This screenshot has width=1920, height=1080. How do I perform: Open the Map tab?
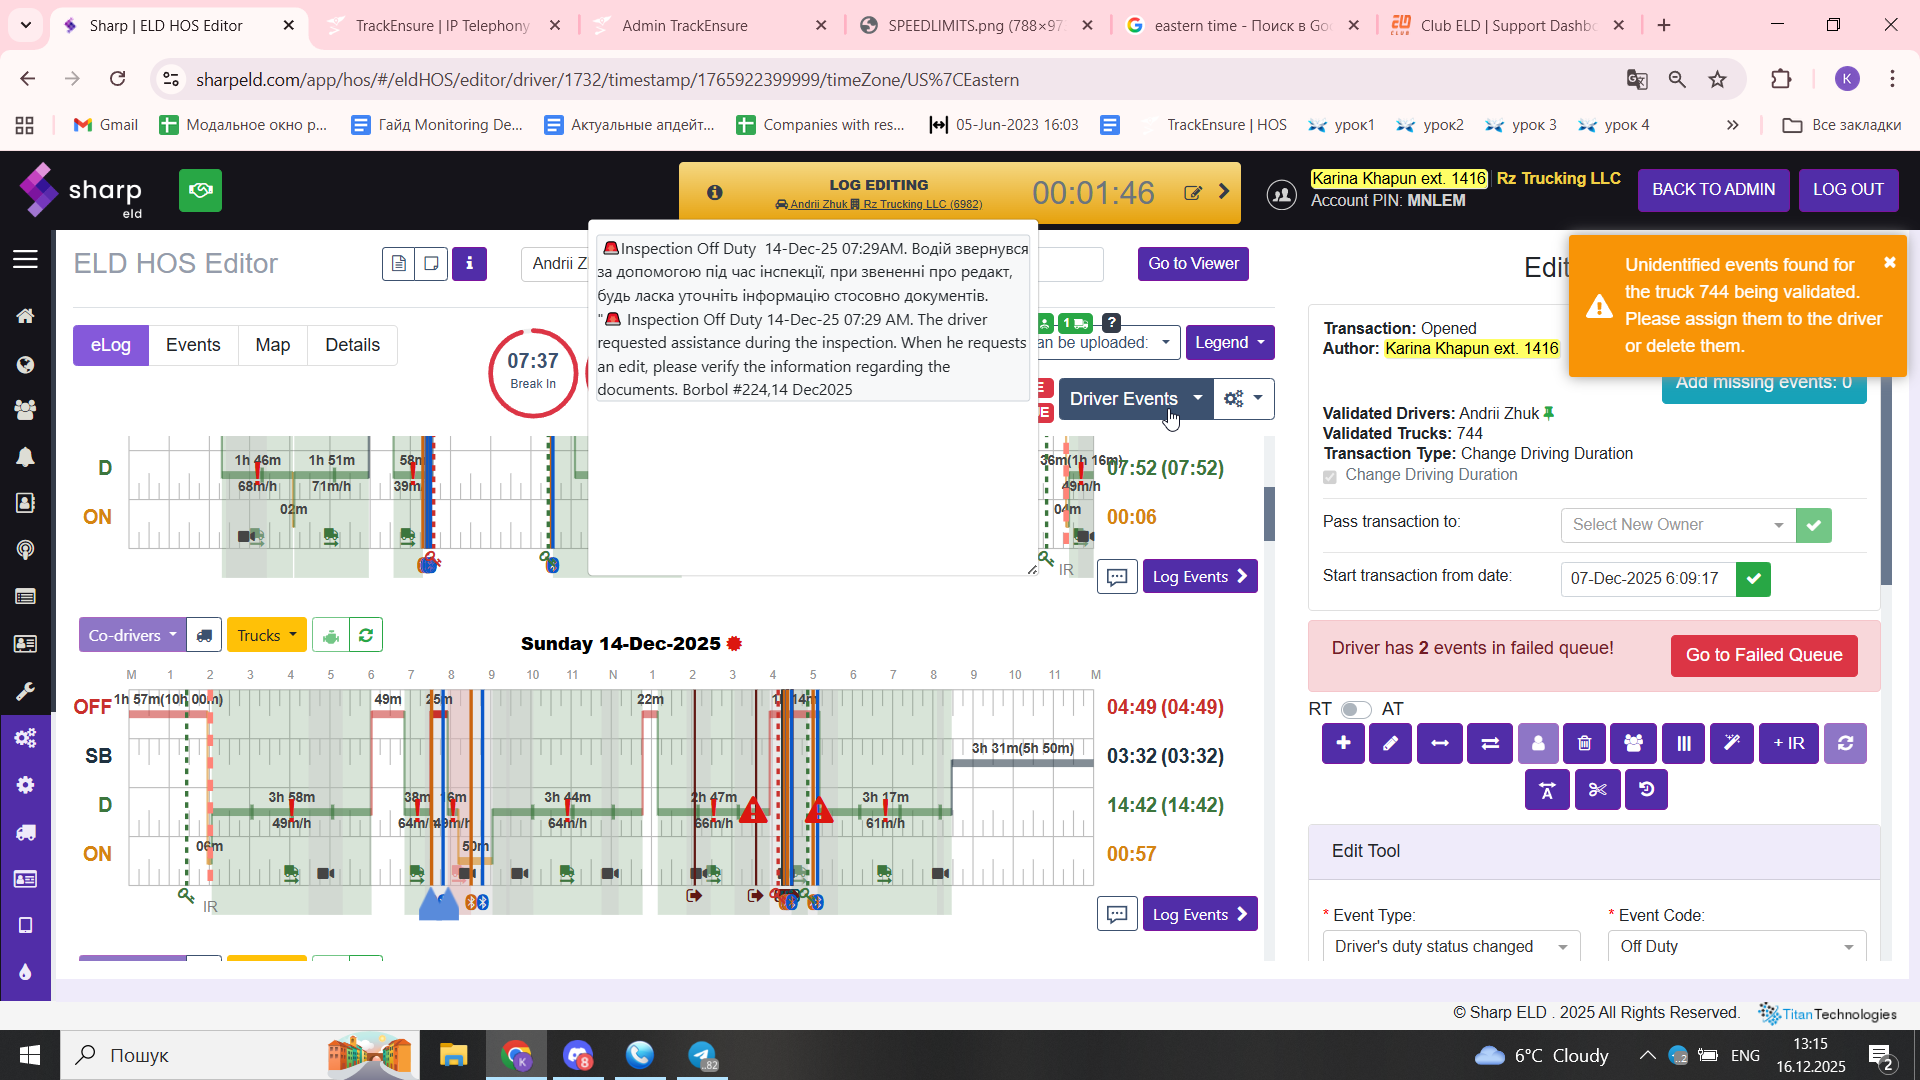coord(272,345)
